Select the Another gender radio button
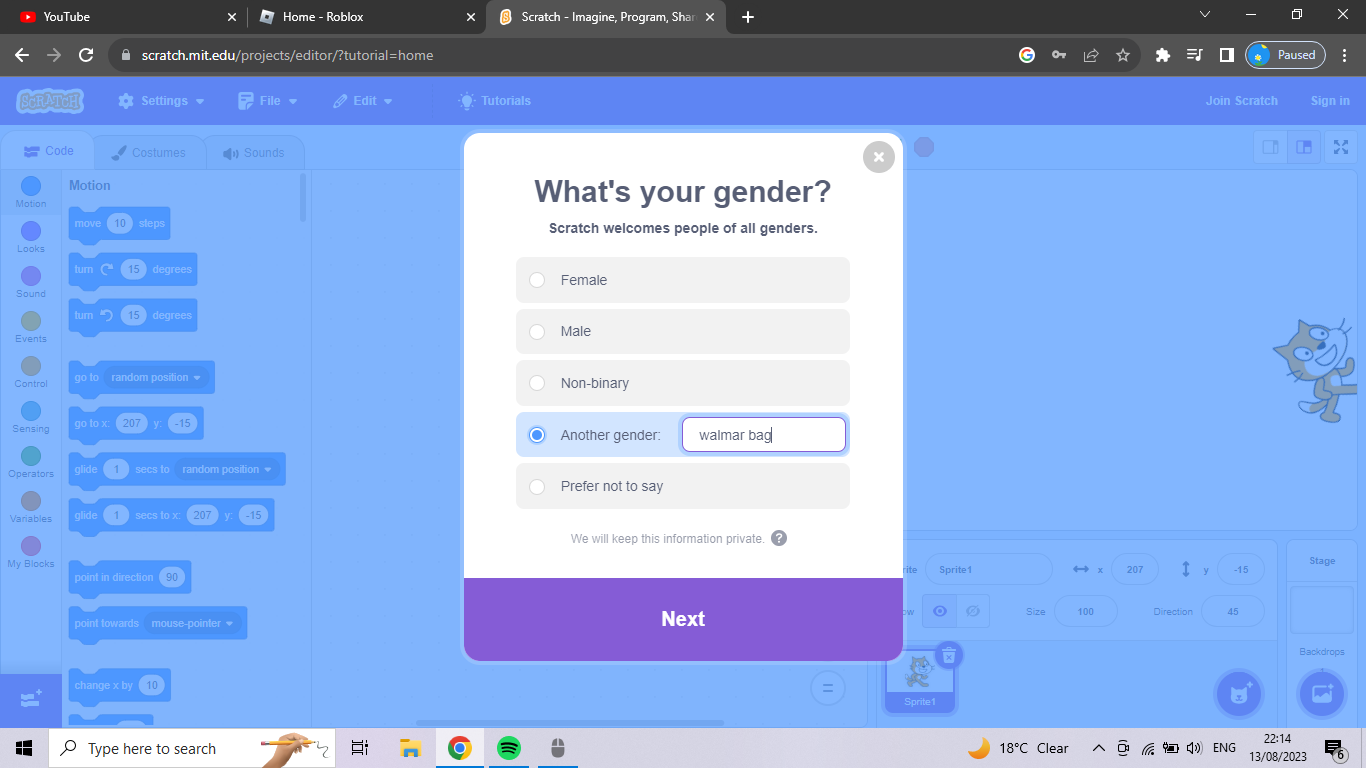Image resolution: width=1366 pixels, height=768 pixels. (x=537, y=435)
